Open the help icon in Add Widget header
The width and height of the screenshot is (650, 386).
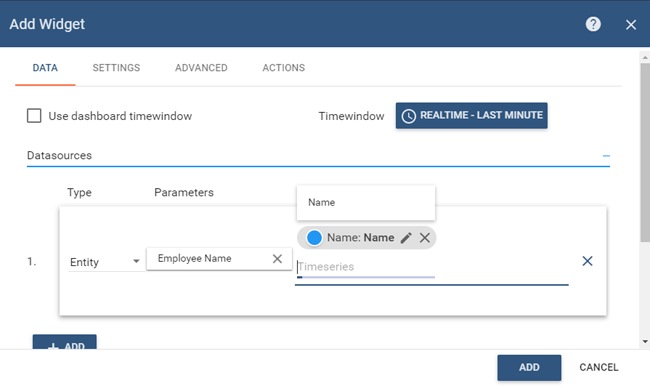coord(593,24)
